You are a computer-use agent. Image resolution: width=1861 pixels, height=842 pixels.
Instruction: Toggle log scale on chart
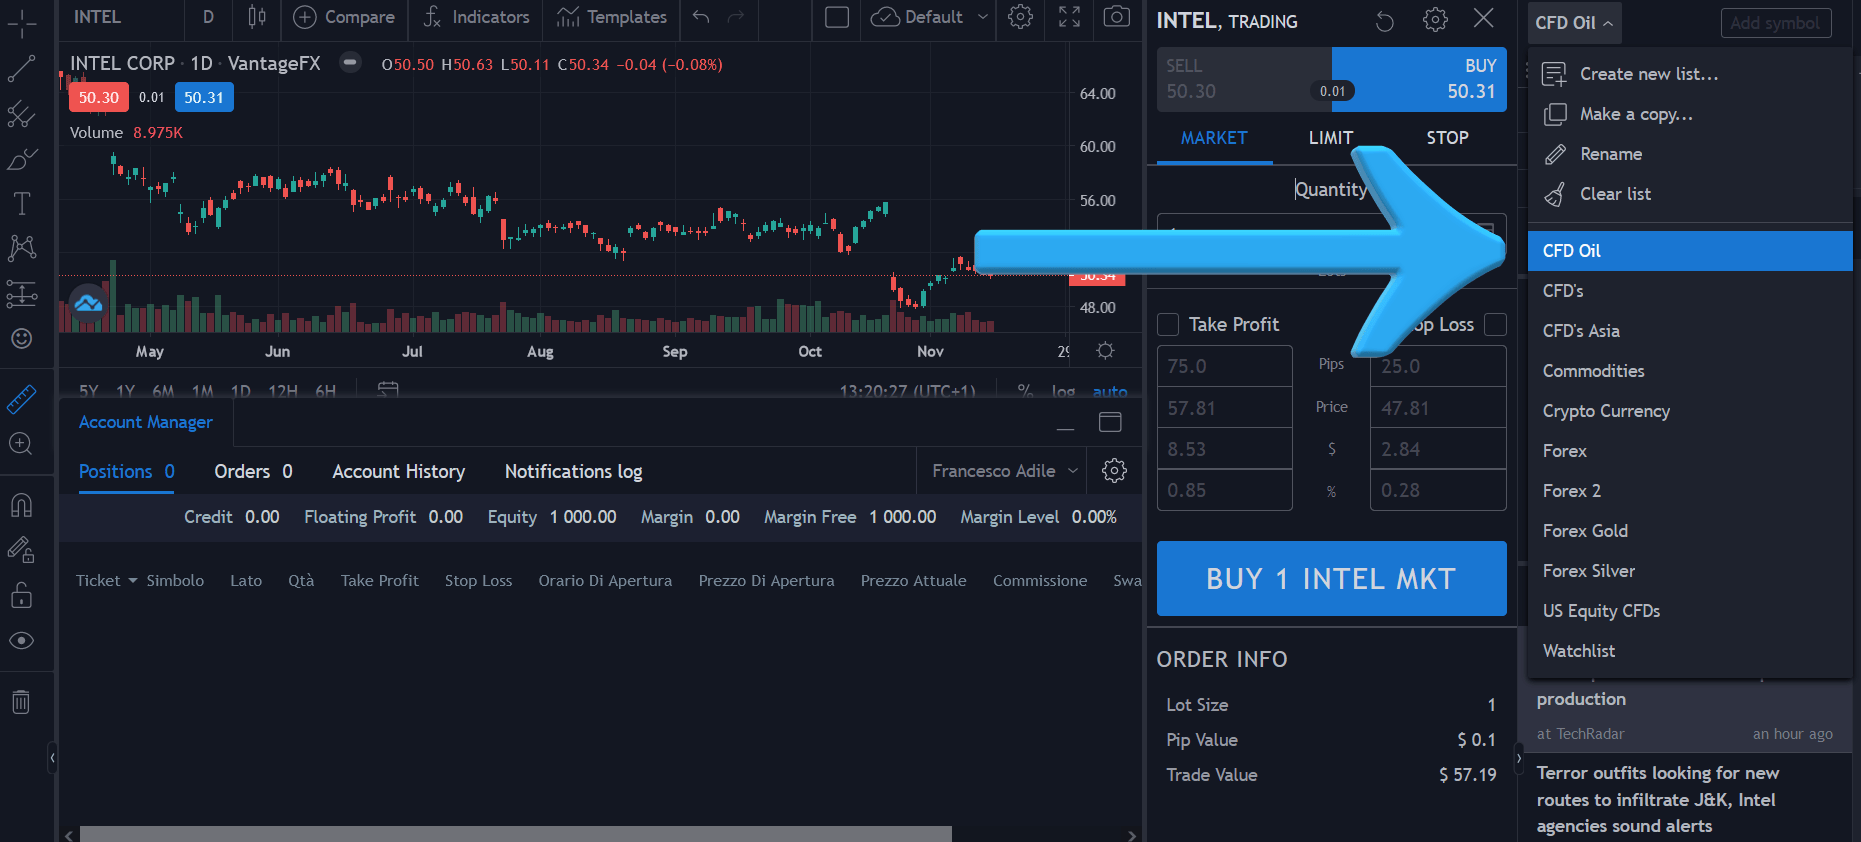[x=1063, y=391]
